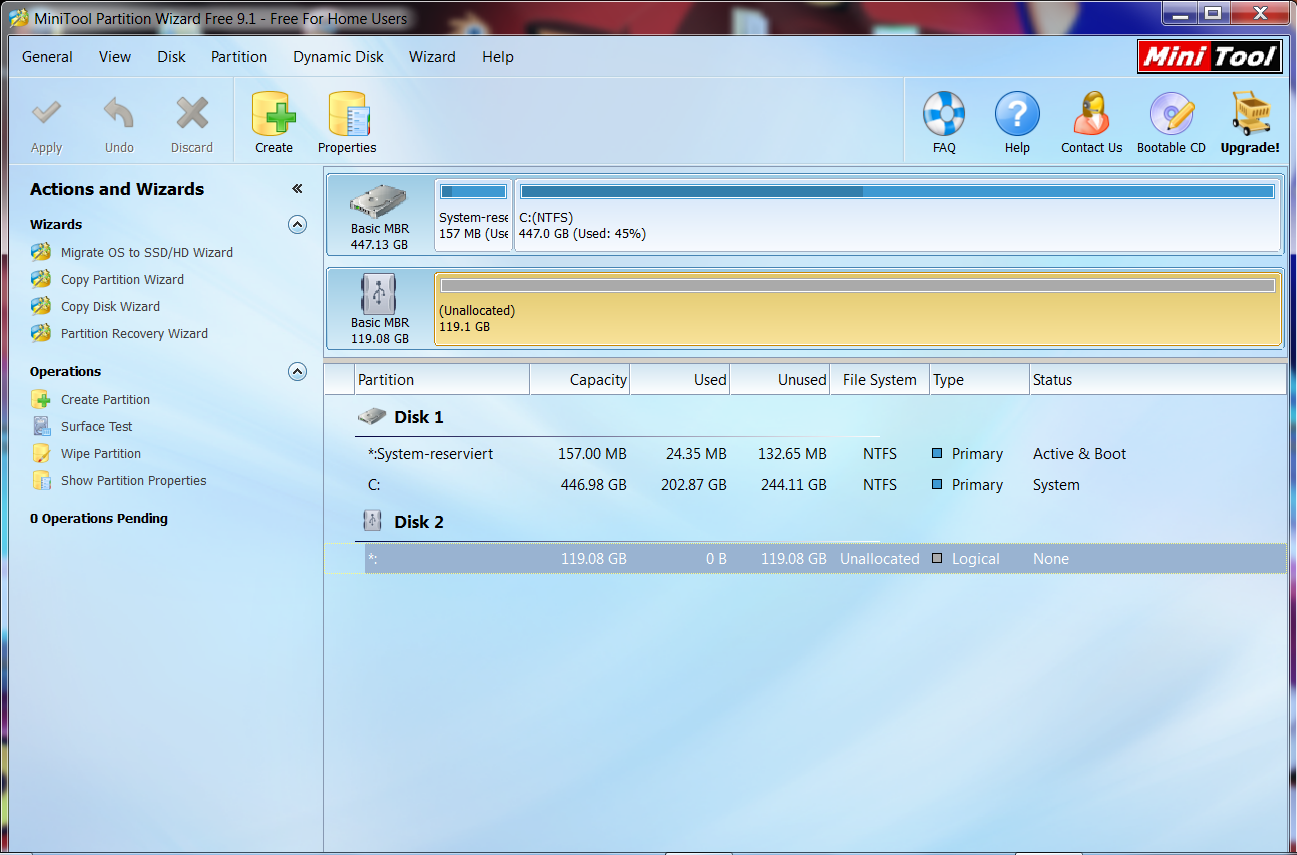Collapse the Operations section
Screen dimensions: 1297x855
[x=297, y=371]
